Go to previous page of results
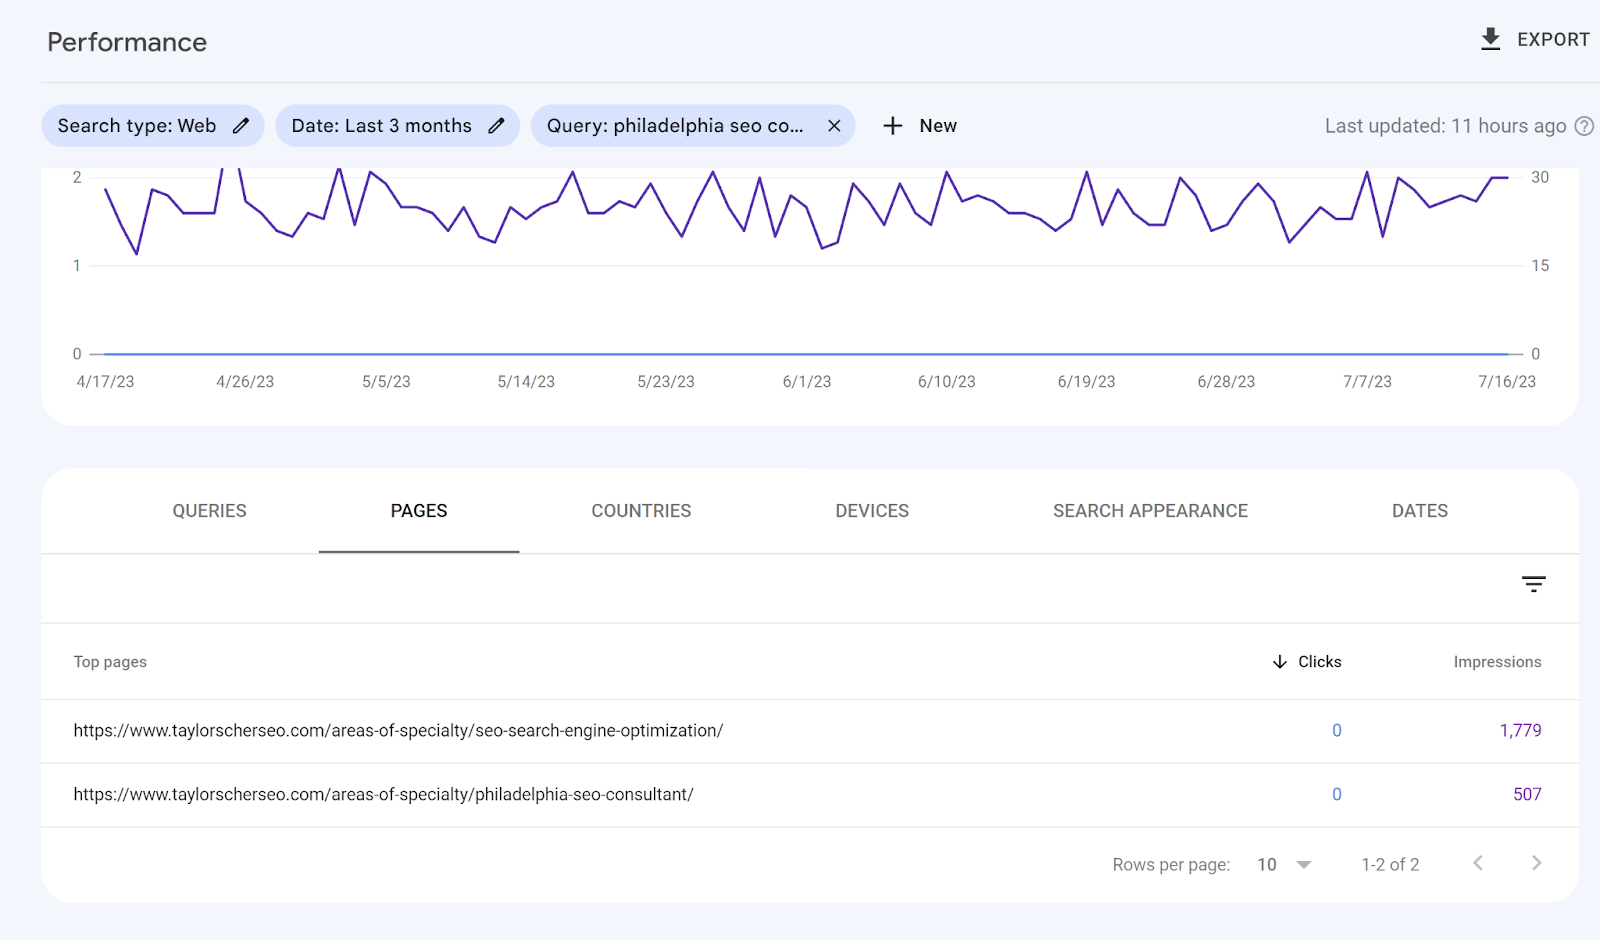Screen dimensions: 1600x940 point(1478,863)
